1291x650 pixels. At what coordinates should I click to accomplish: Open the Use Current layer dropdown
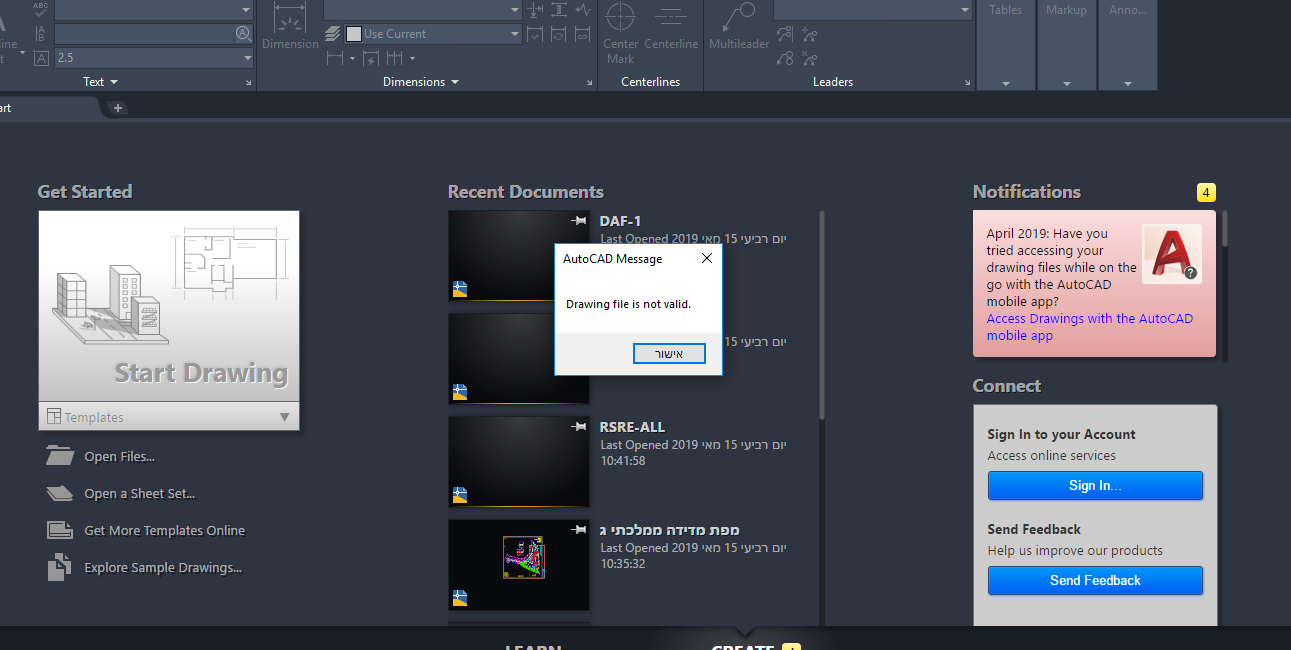(x=514, y=34)
